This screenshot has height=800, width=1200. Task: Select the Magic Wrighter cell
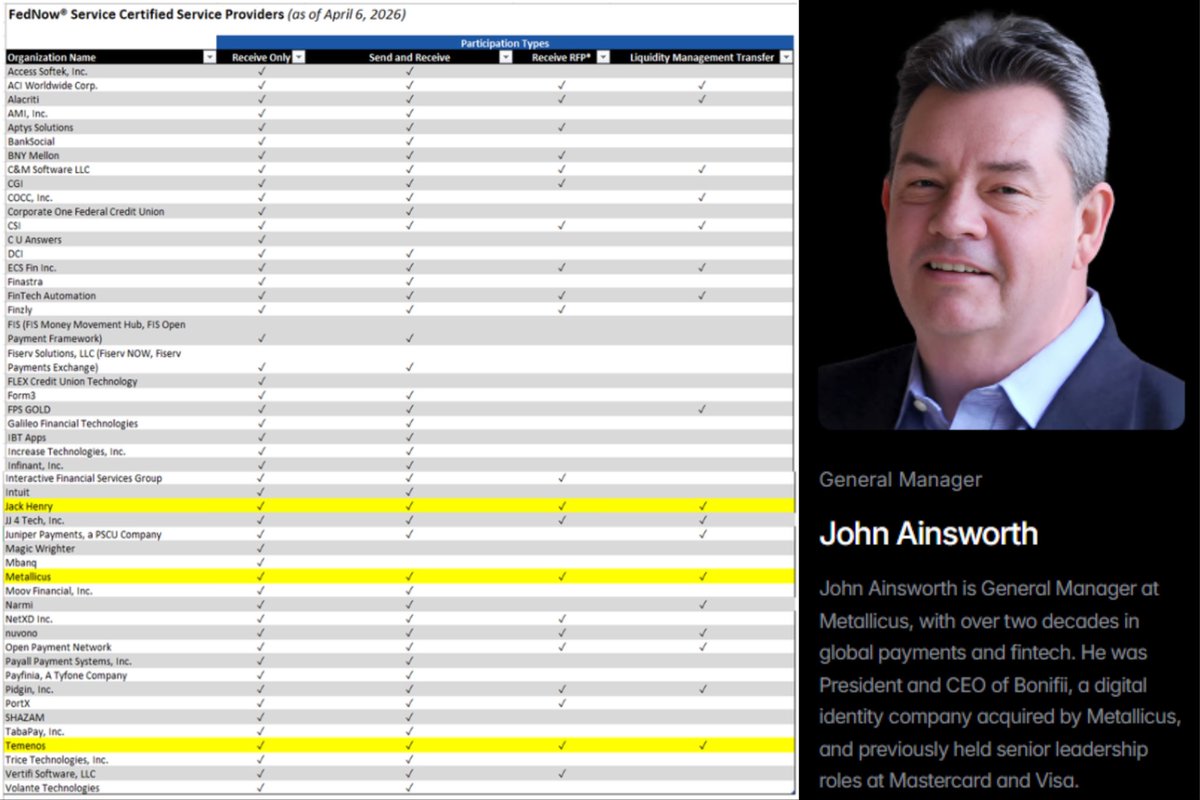[x=111, y=548]
